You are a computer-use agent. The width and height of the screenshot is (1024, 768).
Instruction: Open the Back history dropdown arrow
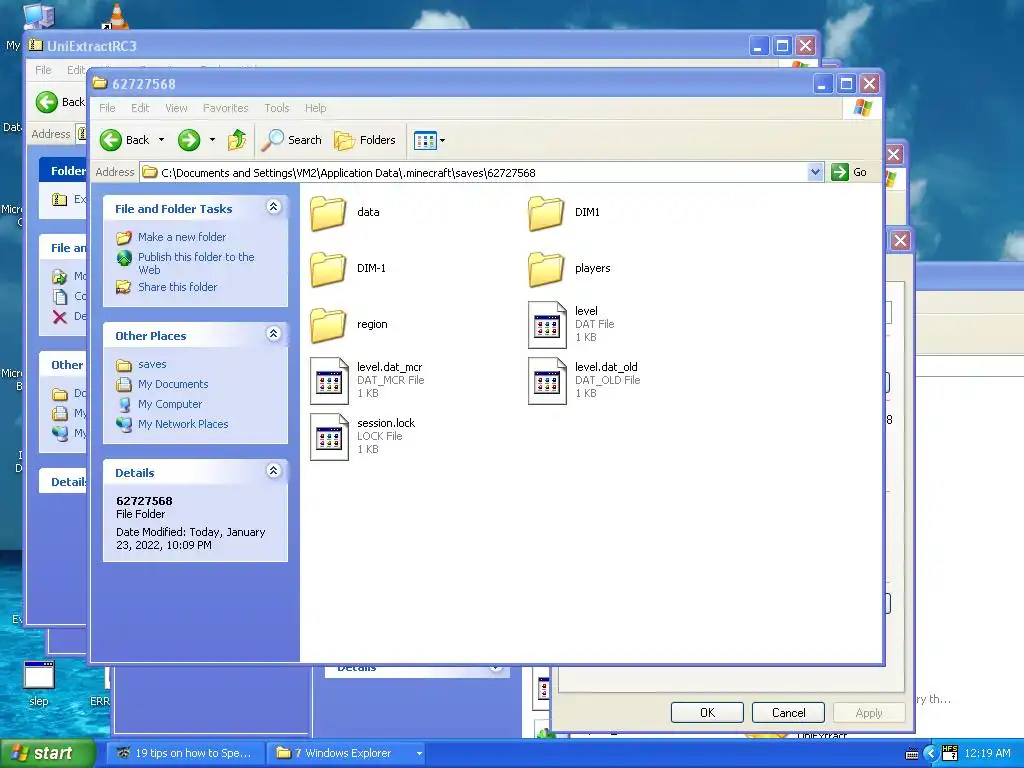point(161,140)
